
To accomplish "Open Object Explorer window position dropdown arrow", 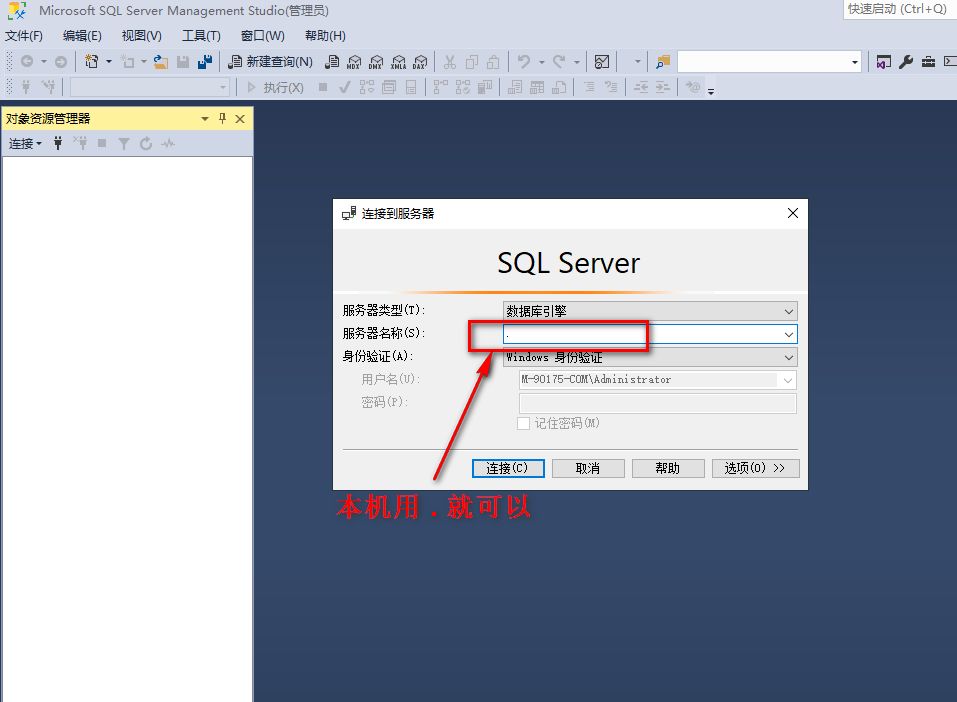I will pos(205,118).
